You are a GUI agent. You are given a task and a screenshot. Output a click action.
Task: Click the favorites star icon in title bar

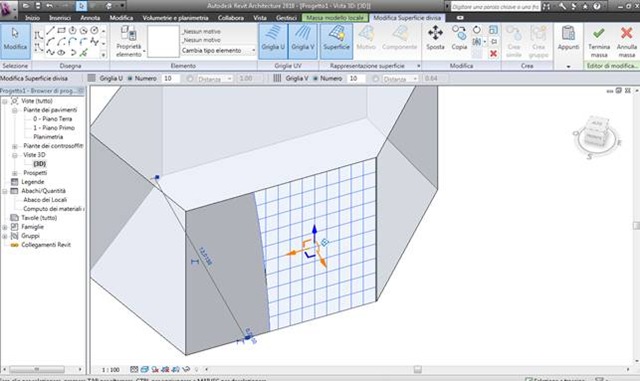click(585, 6)
